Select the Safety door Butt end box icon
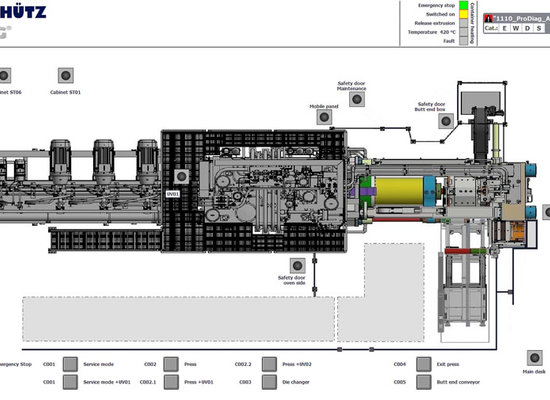This screenshot has width=550, height=400. click(446, 121)
